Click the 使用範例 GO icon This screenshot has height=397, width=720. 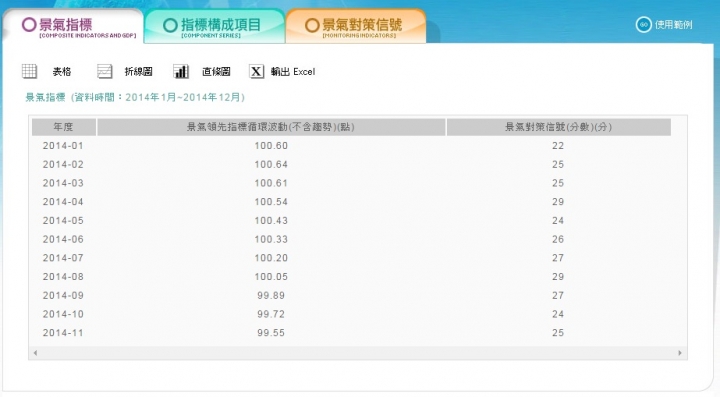click(x=643, y=25)
